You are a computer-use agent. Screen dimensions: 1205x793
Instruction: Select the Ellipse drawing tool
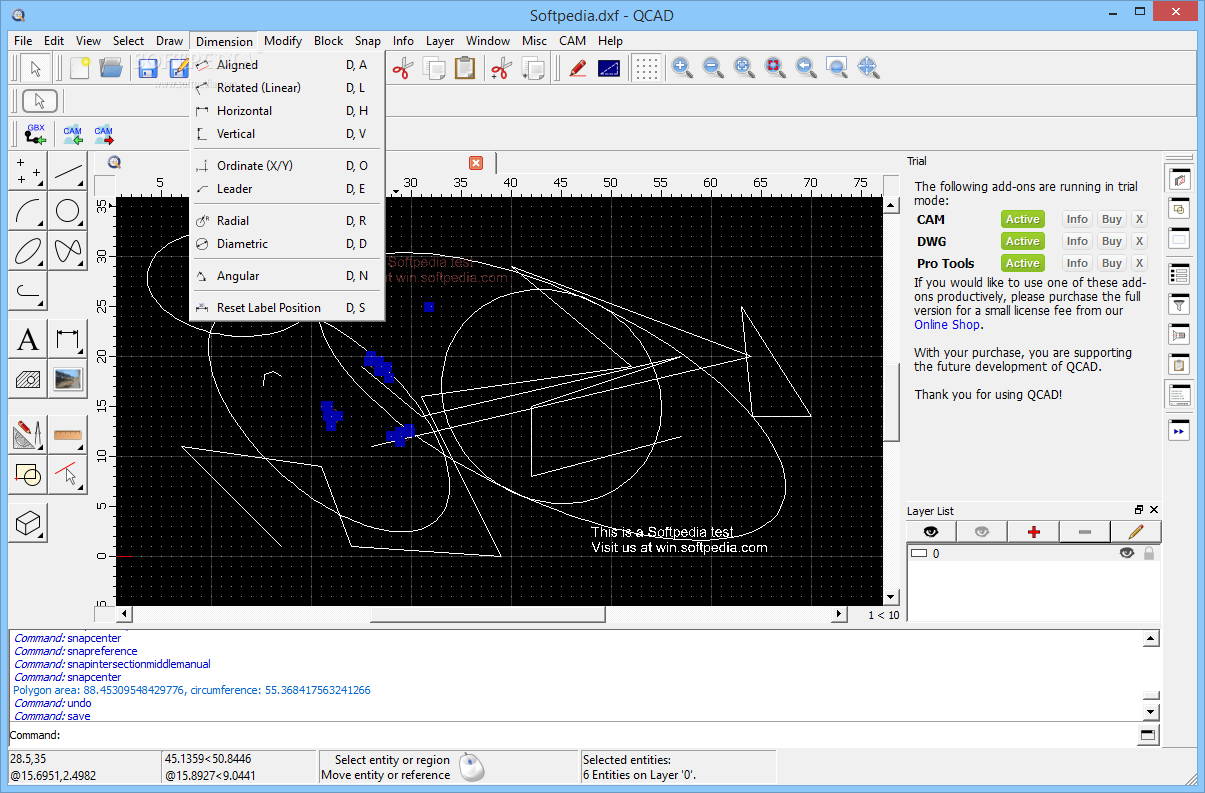tap(28, 250)
